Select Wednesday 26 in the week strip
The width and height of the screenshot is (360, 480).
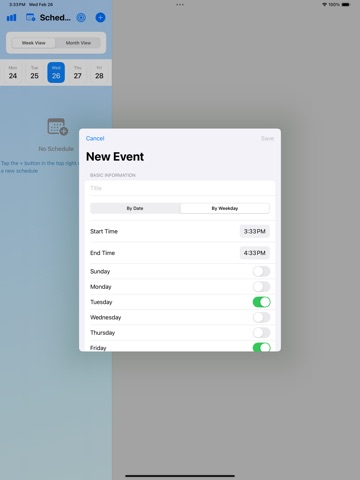(x=56, y=72)
